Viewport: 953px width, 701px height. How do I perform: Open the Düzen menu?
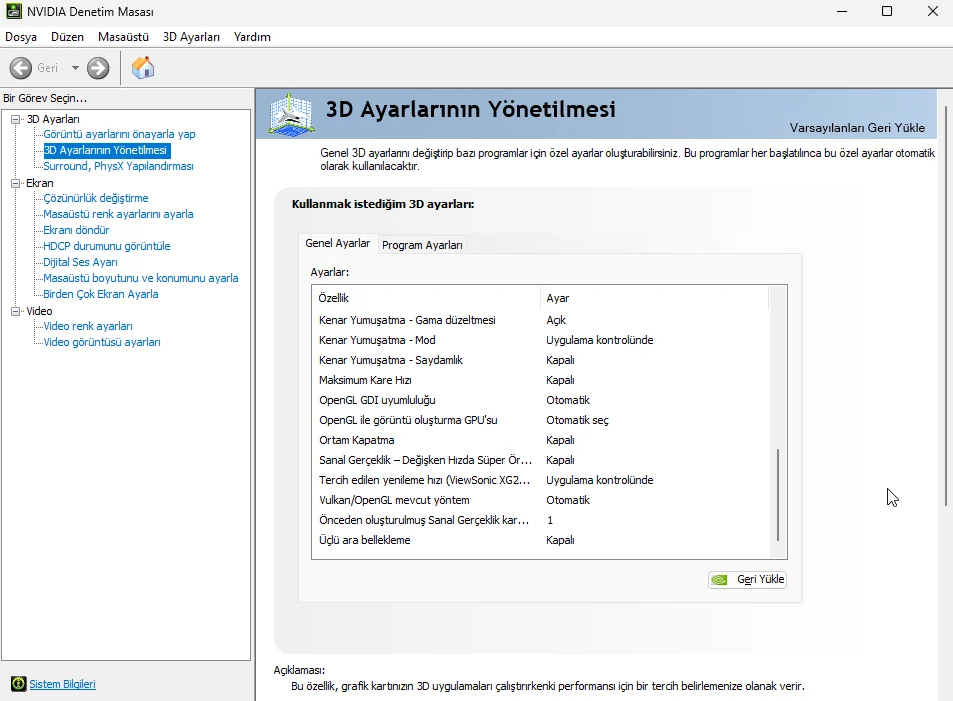point(67,37)
